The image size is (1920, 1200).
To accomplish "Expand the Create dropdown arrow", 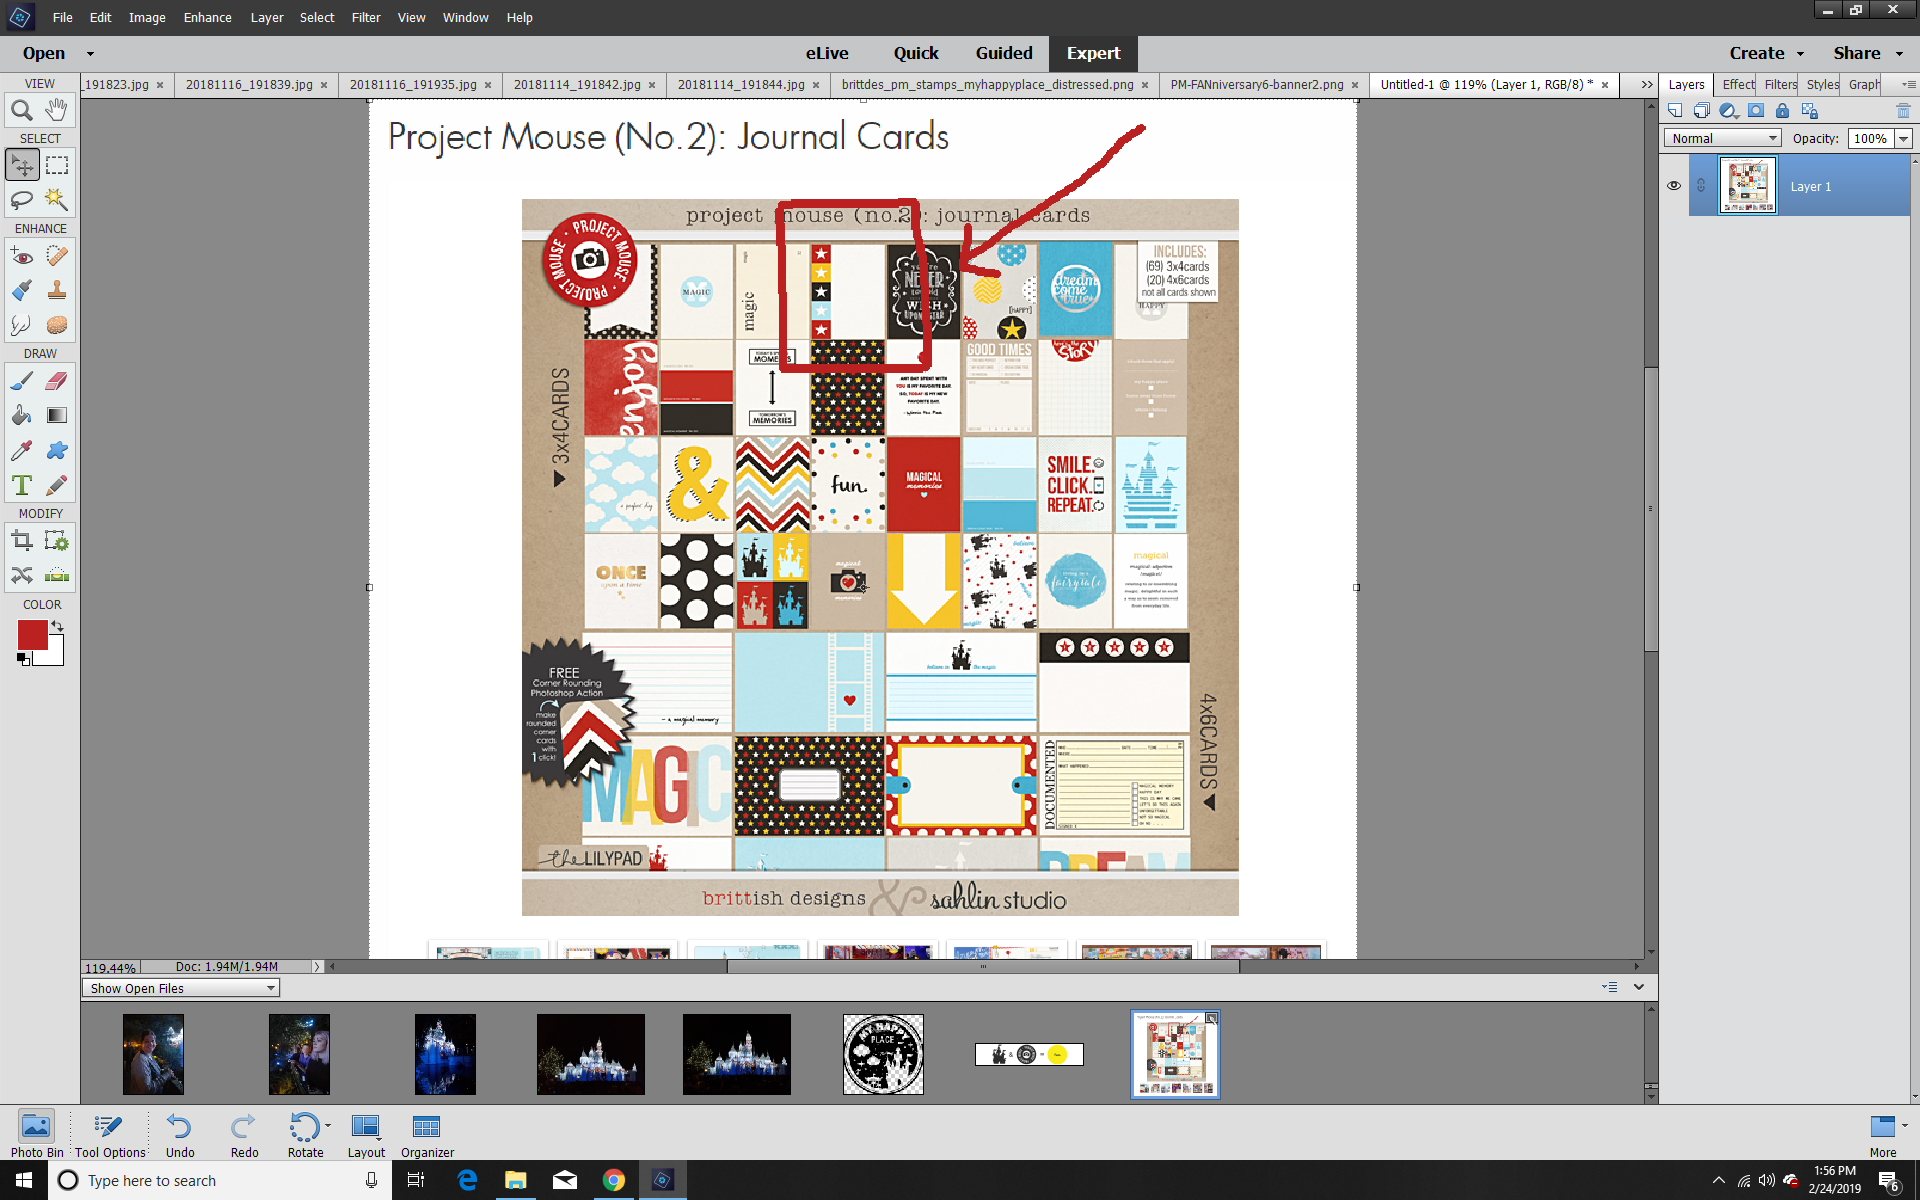I will tap(1800, 53).
